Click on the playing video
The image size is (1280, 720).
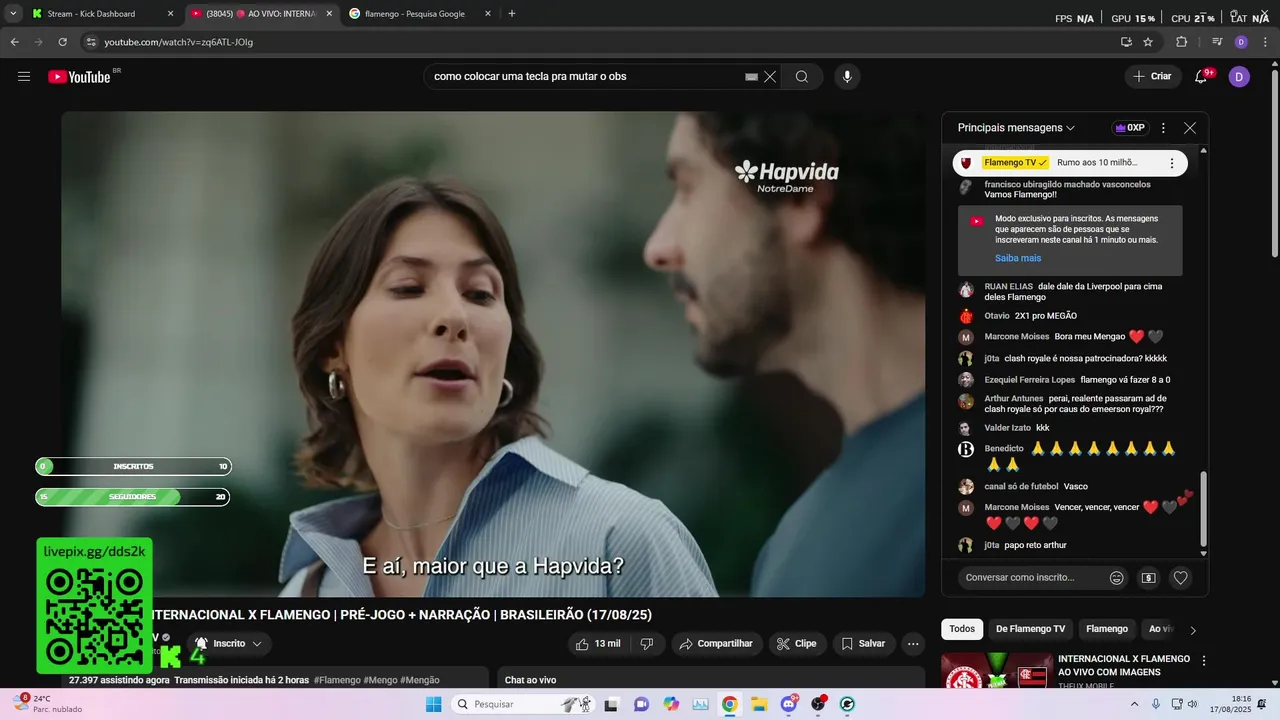pos(493,354)
